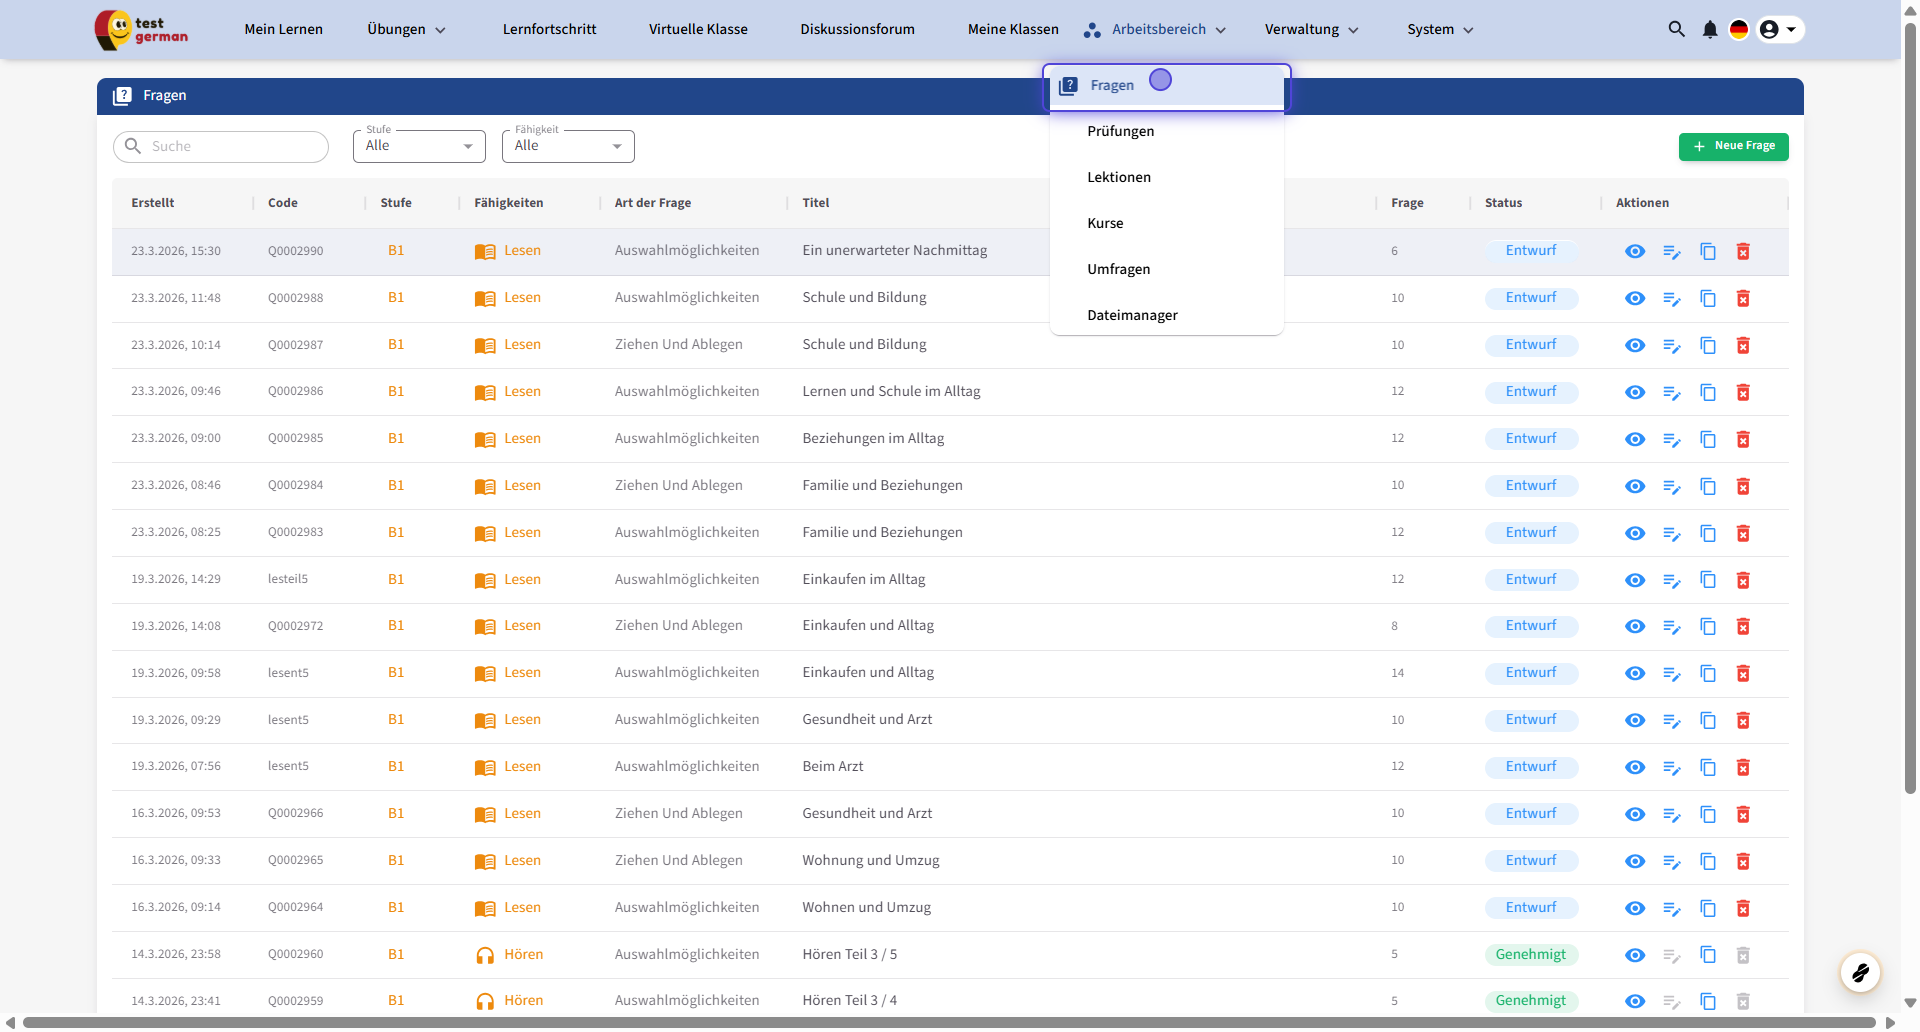This screenshot has width=1920, height=1032.
Task: Click the search magnifier icon in header
Action: (x=1676, y=29)
